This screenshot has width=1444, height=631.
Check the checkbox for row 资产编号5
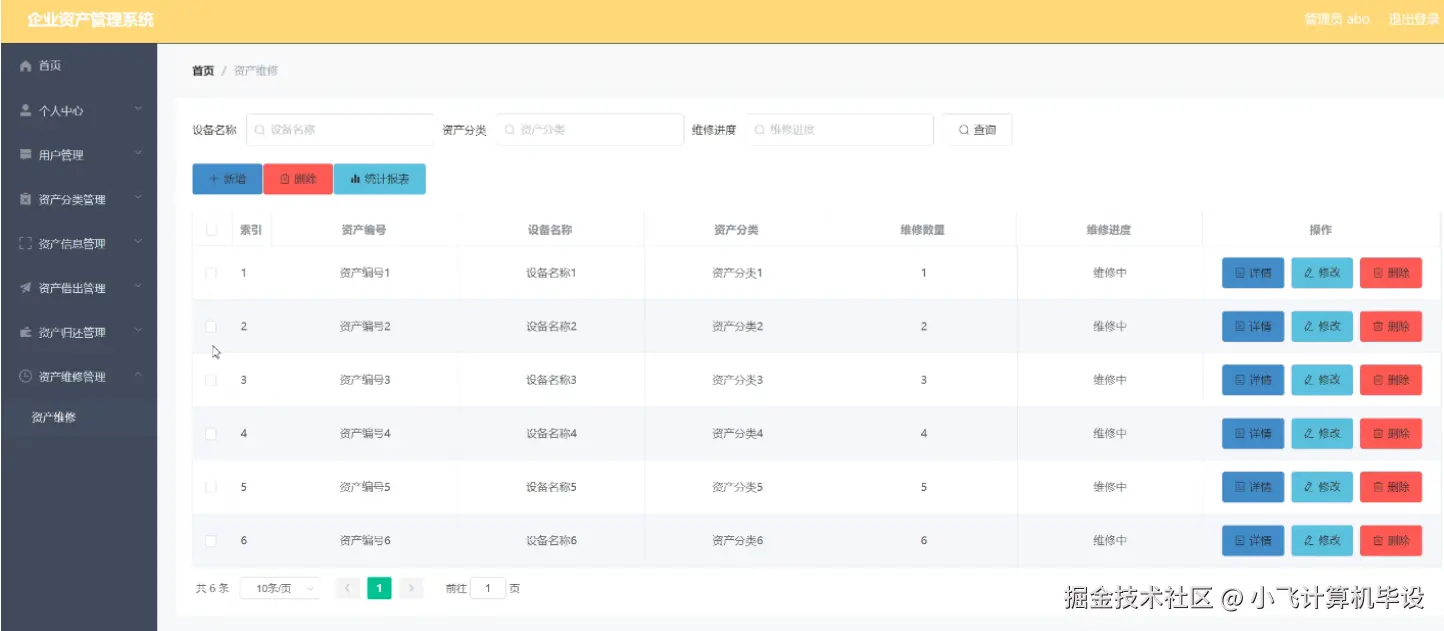211,487
